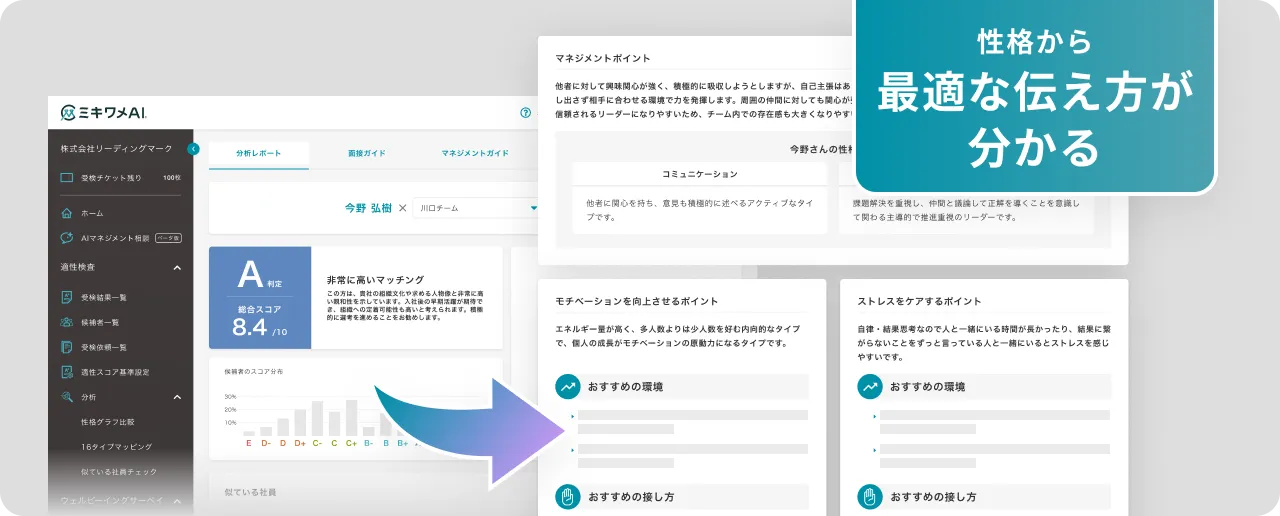Click the 候補者一覧 people icon
The height and width of the screenshot is (516, 1280).
67,322
